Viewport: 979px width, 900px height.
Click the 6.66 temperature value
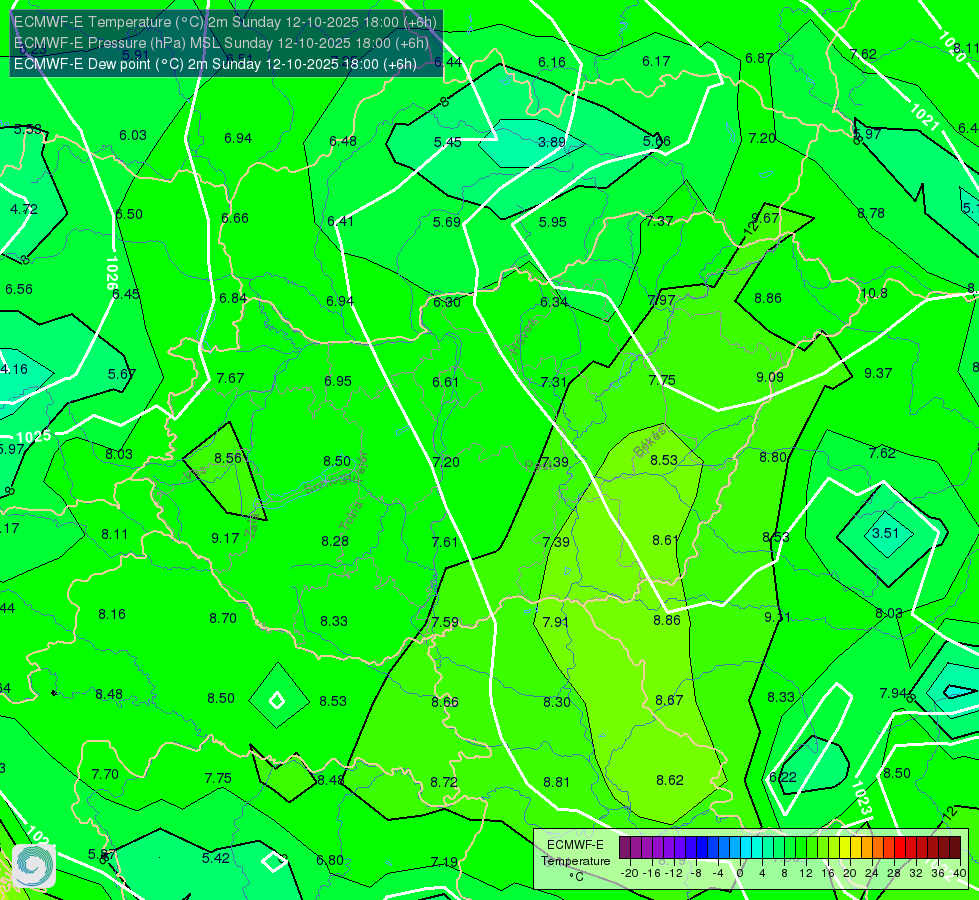(235, 218)
